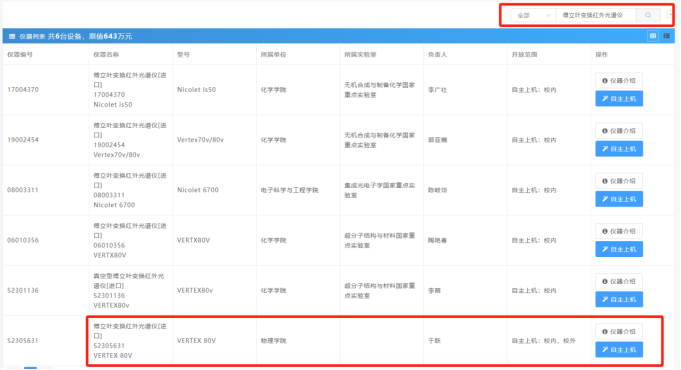The width and height of the screenshot is (681, 370).
Task: Click 自主上机 for 物理学院 VERTEX 80V
Action: [619, 350]
